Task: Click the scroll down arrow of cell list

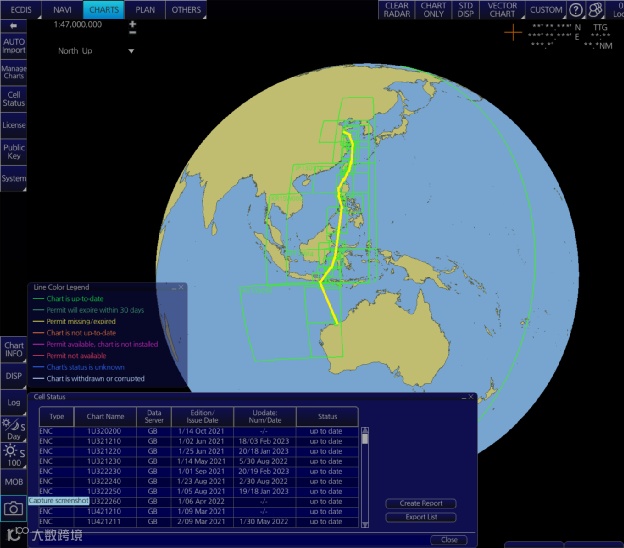Action: tap(365, 525)
